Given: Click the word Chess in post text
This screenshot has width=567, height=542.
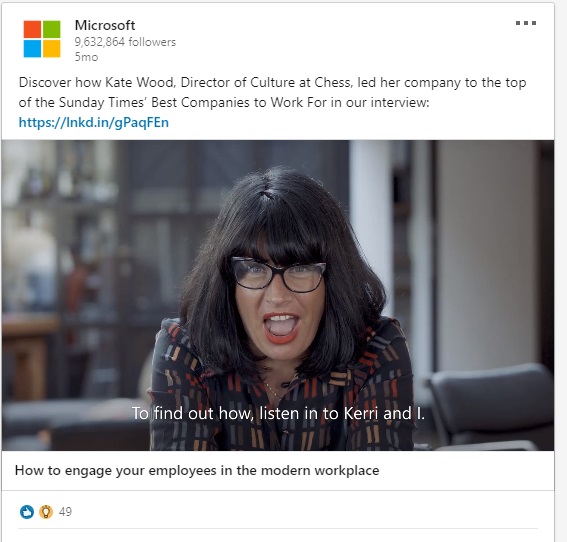Looking at the screenshot, I should click(x=333, y=82).
